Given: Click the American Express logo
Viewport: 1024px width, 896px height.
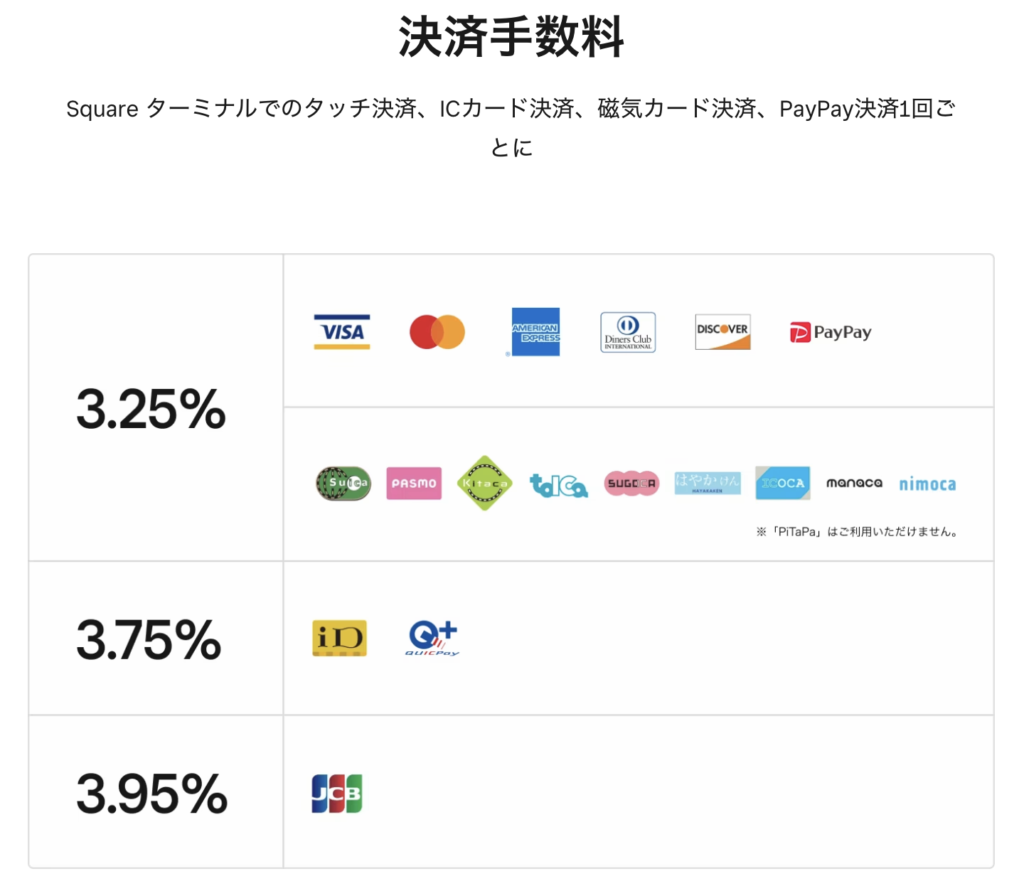Looking at the screenshot, I should coord(535,332).
